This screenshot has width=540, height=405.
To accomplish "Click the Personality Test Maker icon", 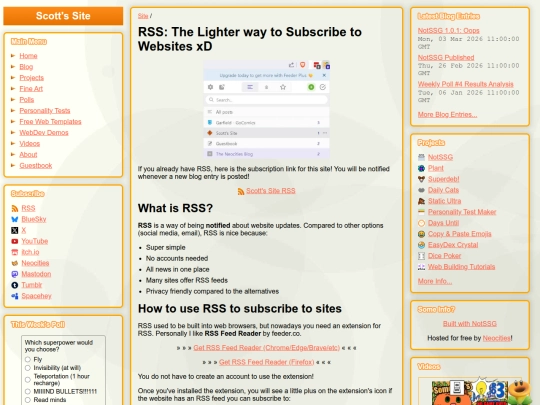I will point(421,212).
